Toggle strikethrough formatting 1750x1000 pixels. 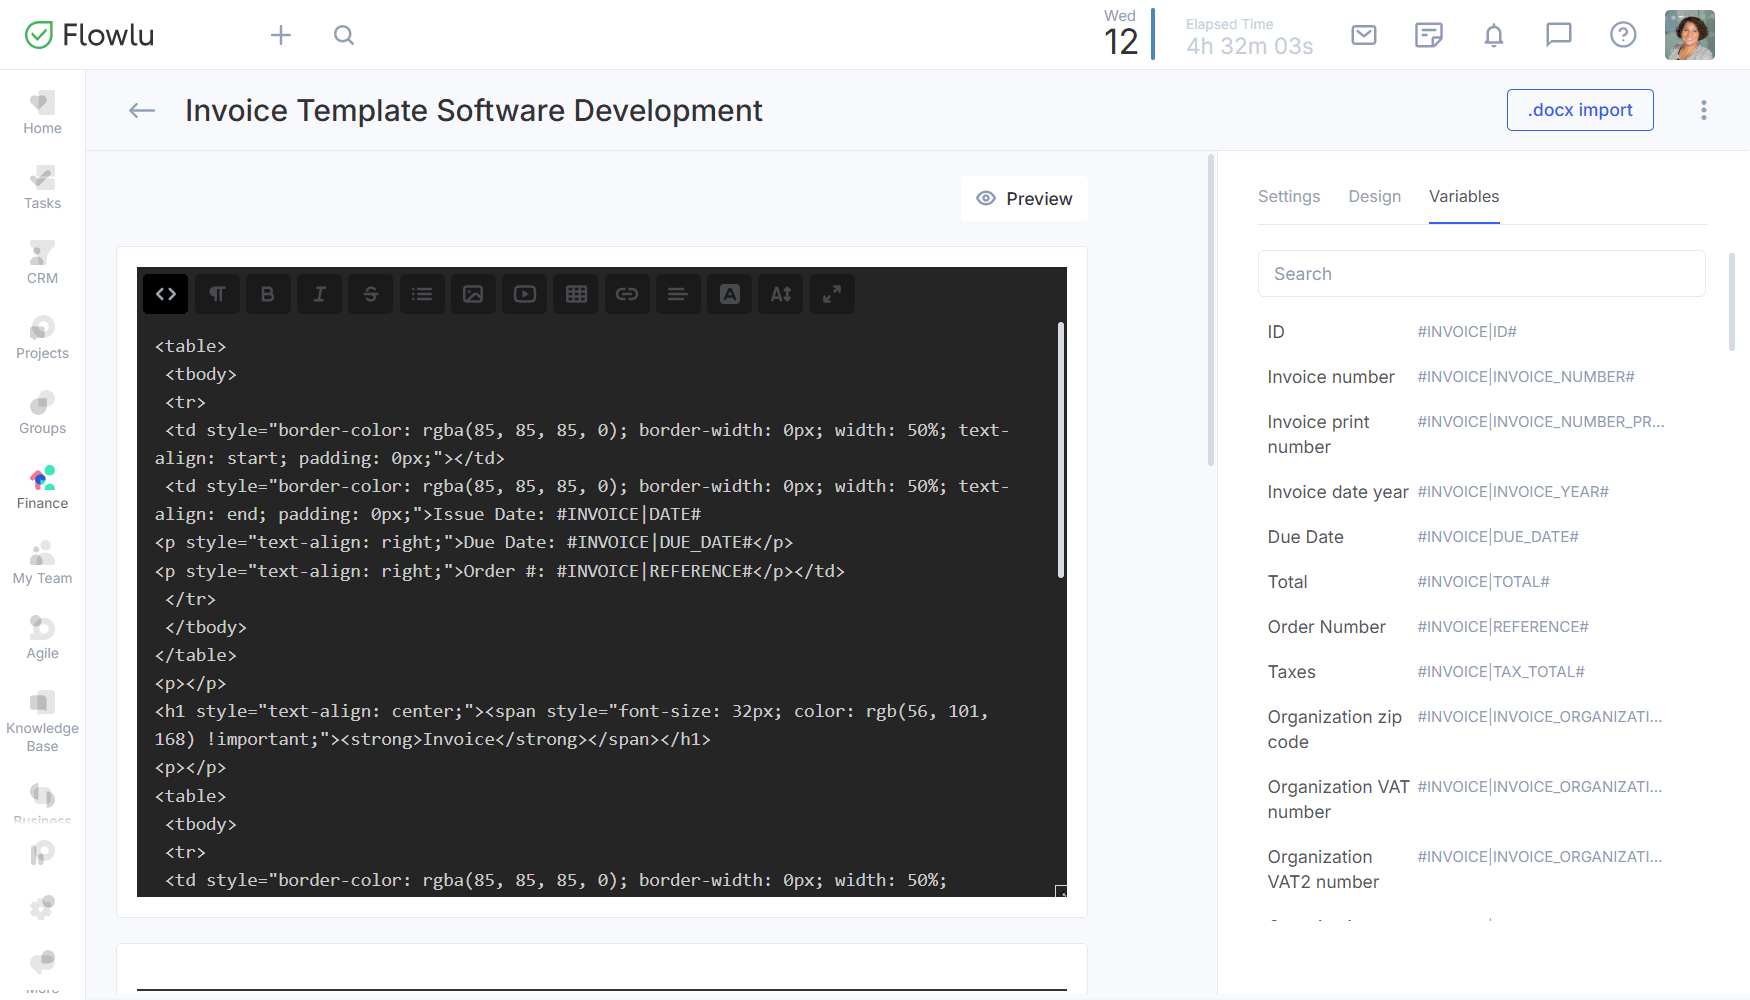pos(371,294)
